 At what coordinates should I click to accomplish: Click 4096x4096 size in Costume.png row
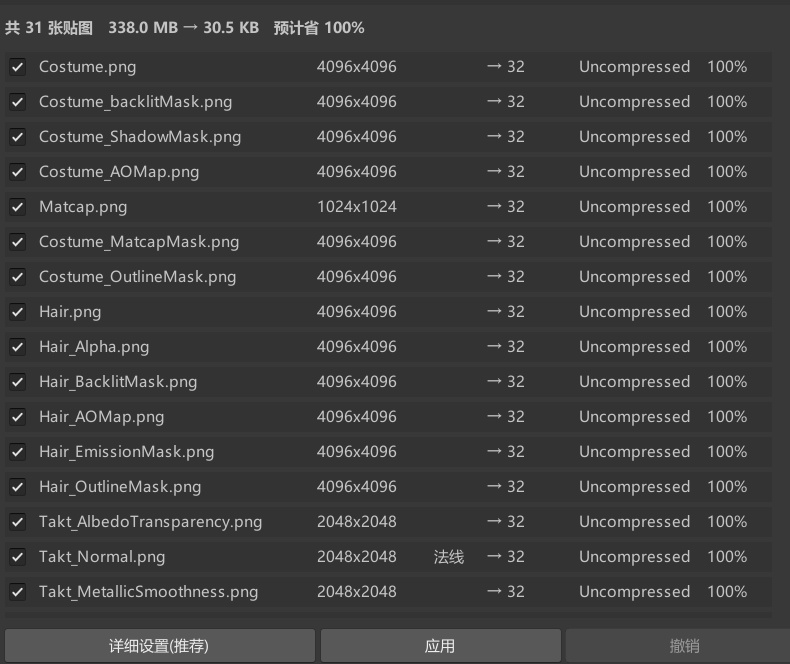click(x=357, y=67)
